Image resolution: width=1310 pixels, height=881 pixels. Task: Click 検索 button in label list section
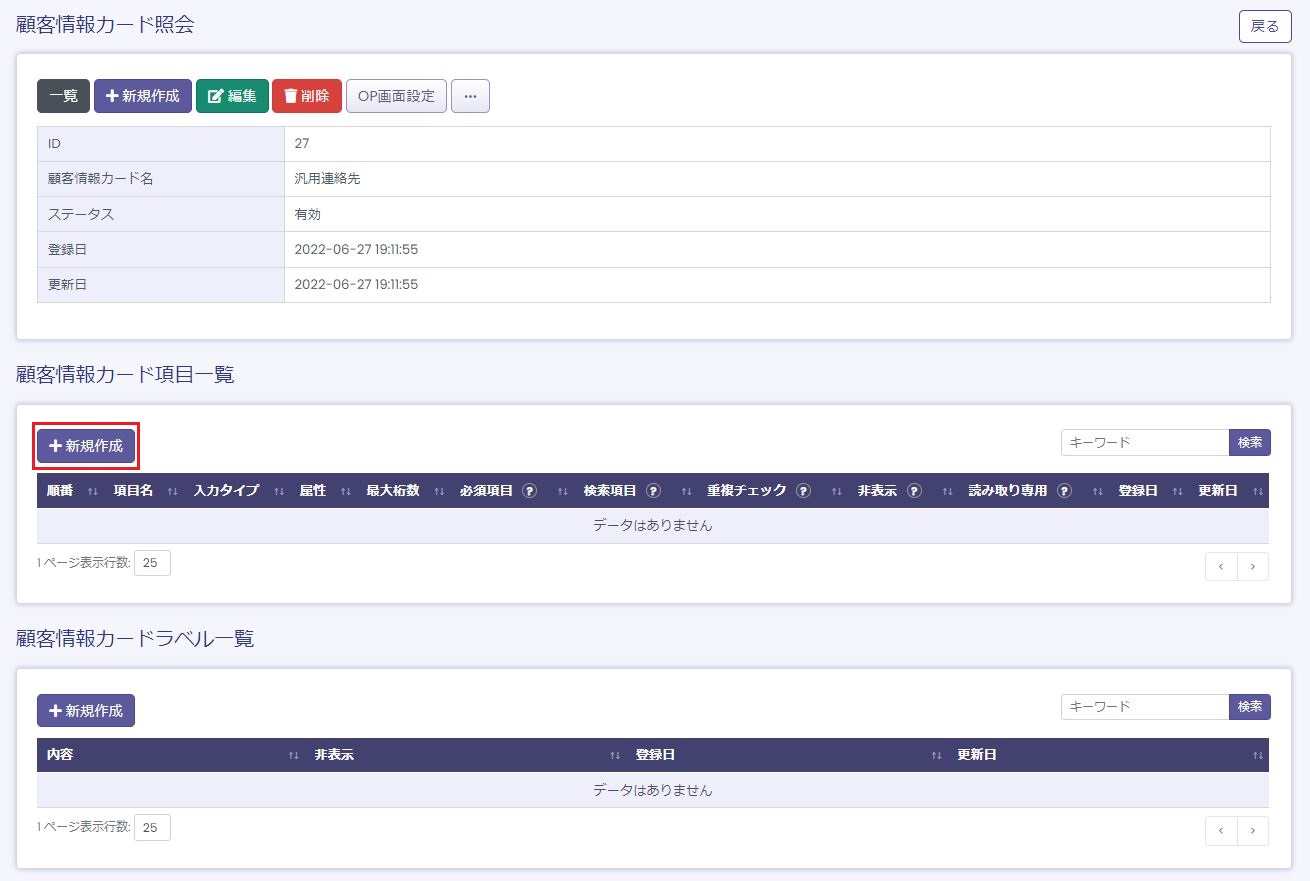[1249, 707]
